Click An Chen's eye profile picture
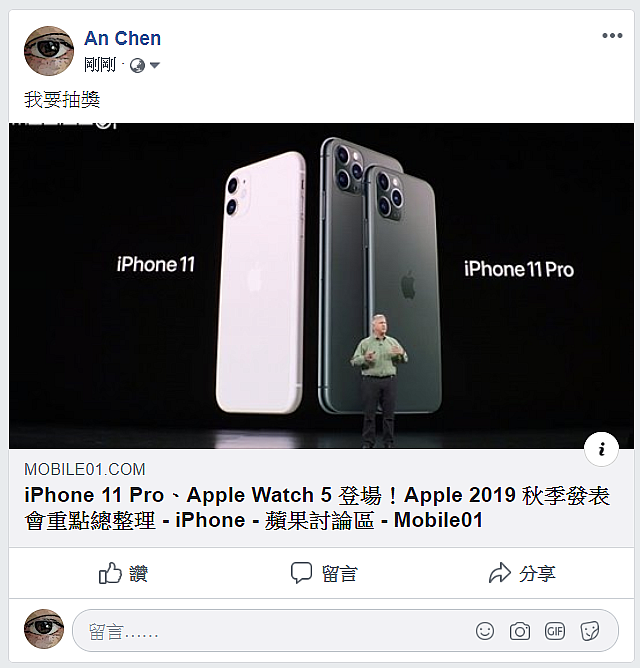The height and width of the screenshot is (668, 640). 49,51
